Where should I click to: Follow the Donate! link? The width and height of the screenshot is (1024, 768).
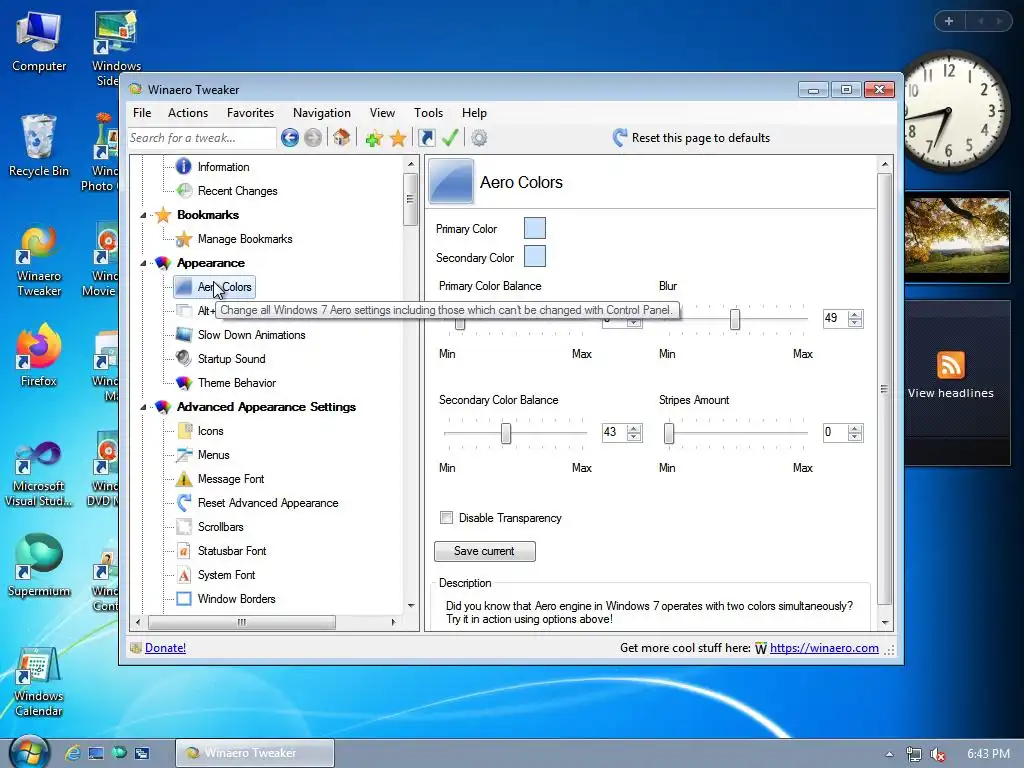pyautogui.click(x=165, y=648)
